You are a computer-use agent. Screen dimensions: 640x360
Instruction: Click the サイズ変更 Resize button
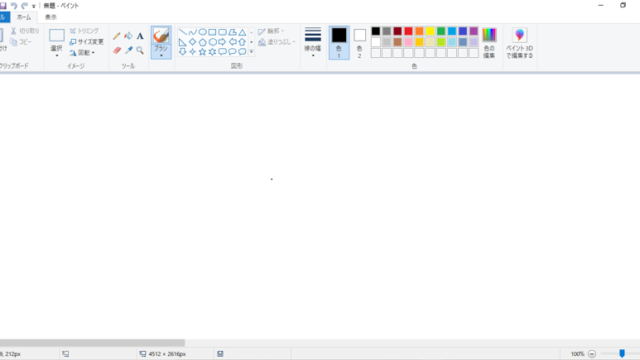(86, 42)
